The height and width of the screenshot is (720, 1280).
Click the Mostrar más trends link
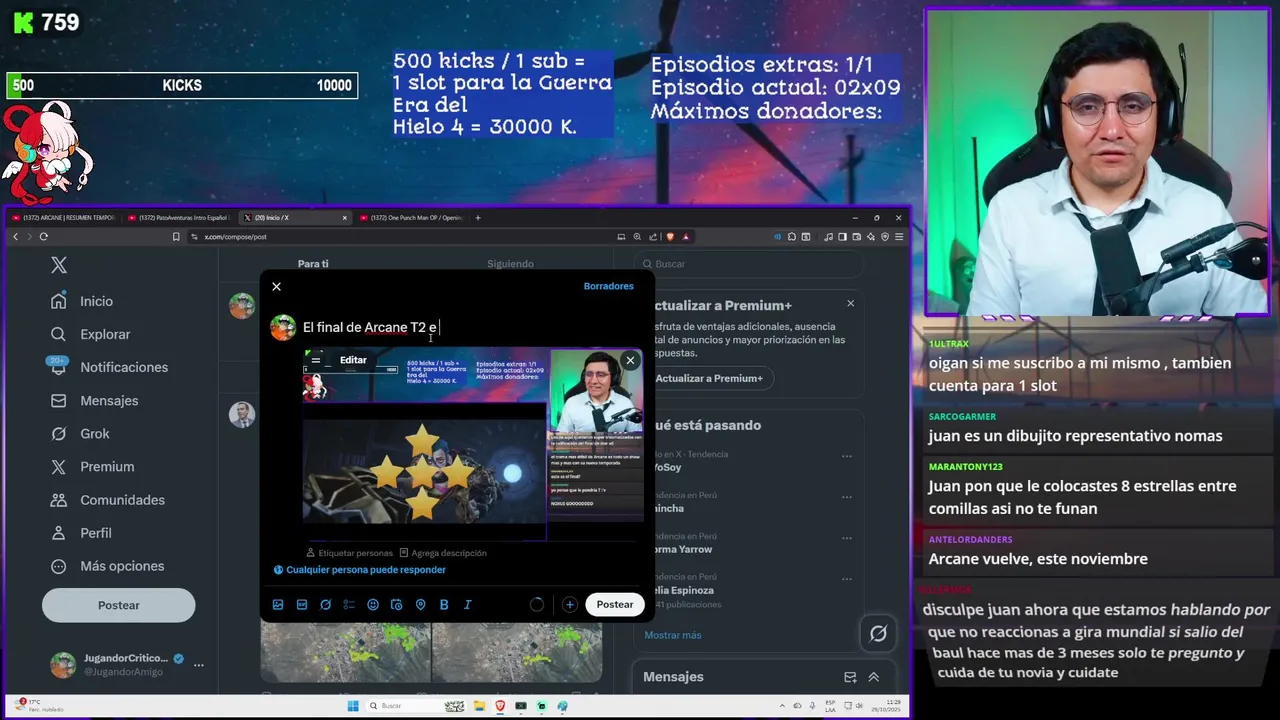(673, 635)
